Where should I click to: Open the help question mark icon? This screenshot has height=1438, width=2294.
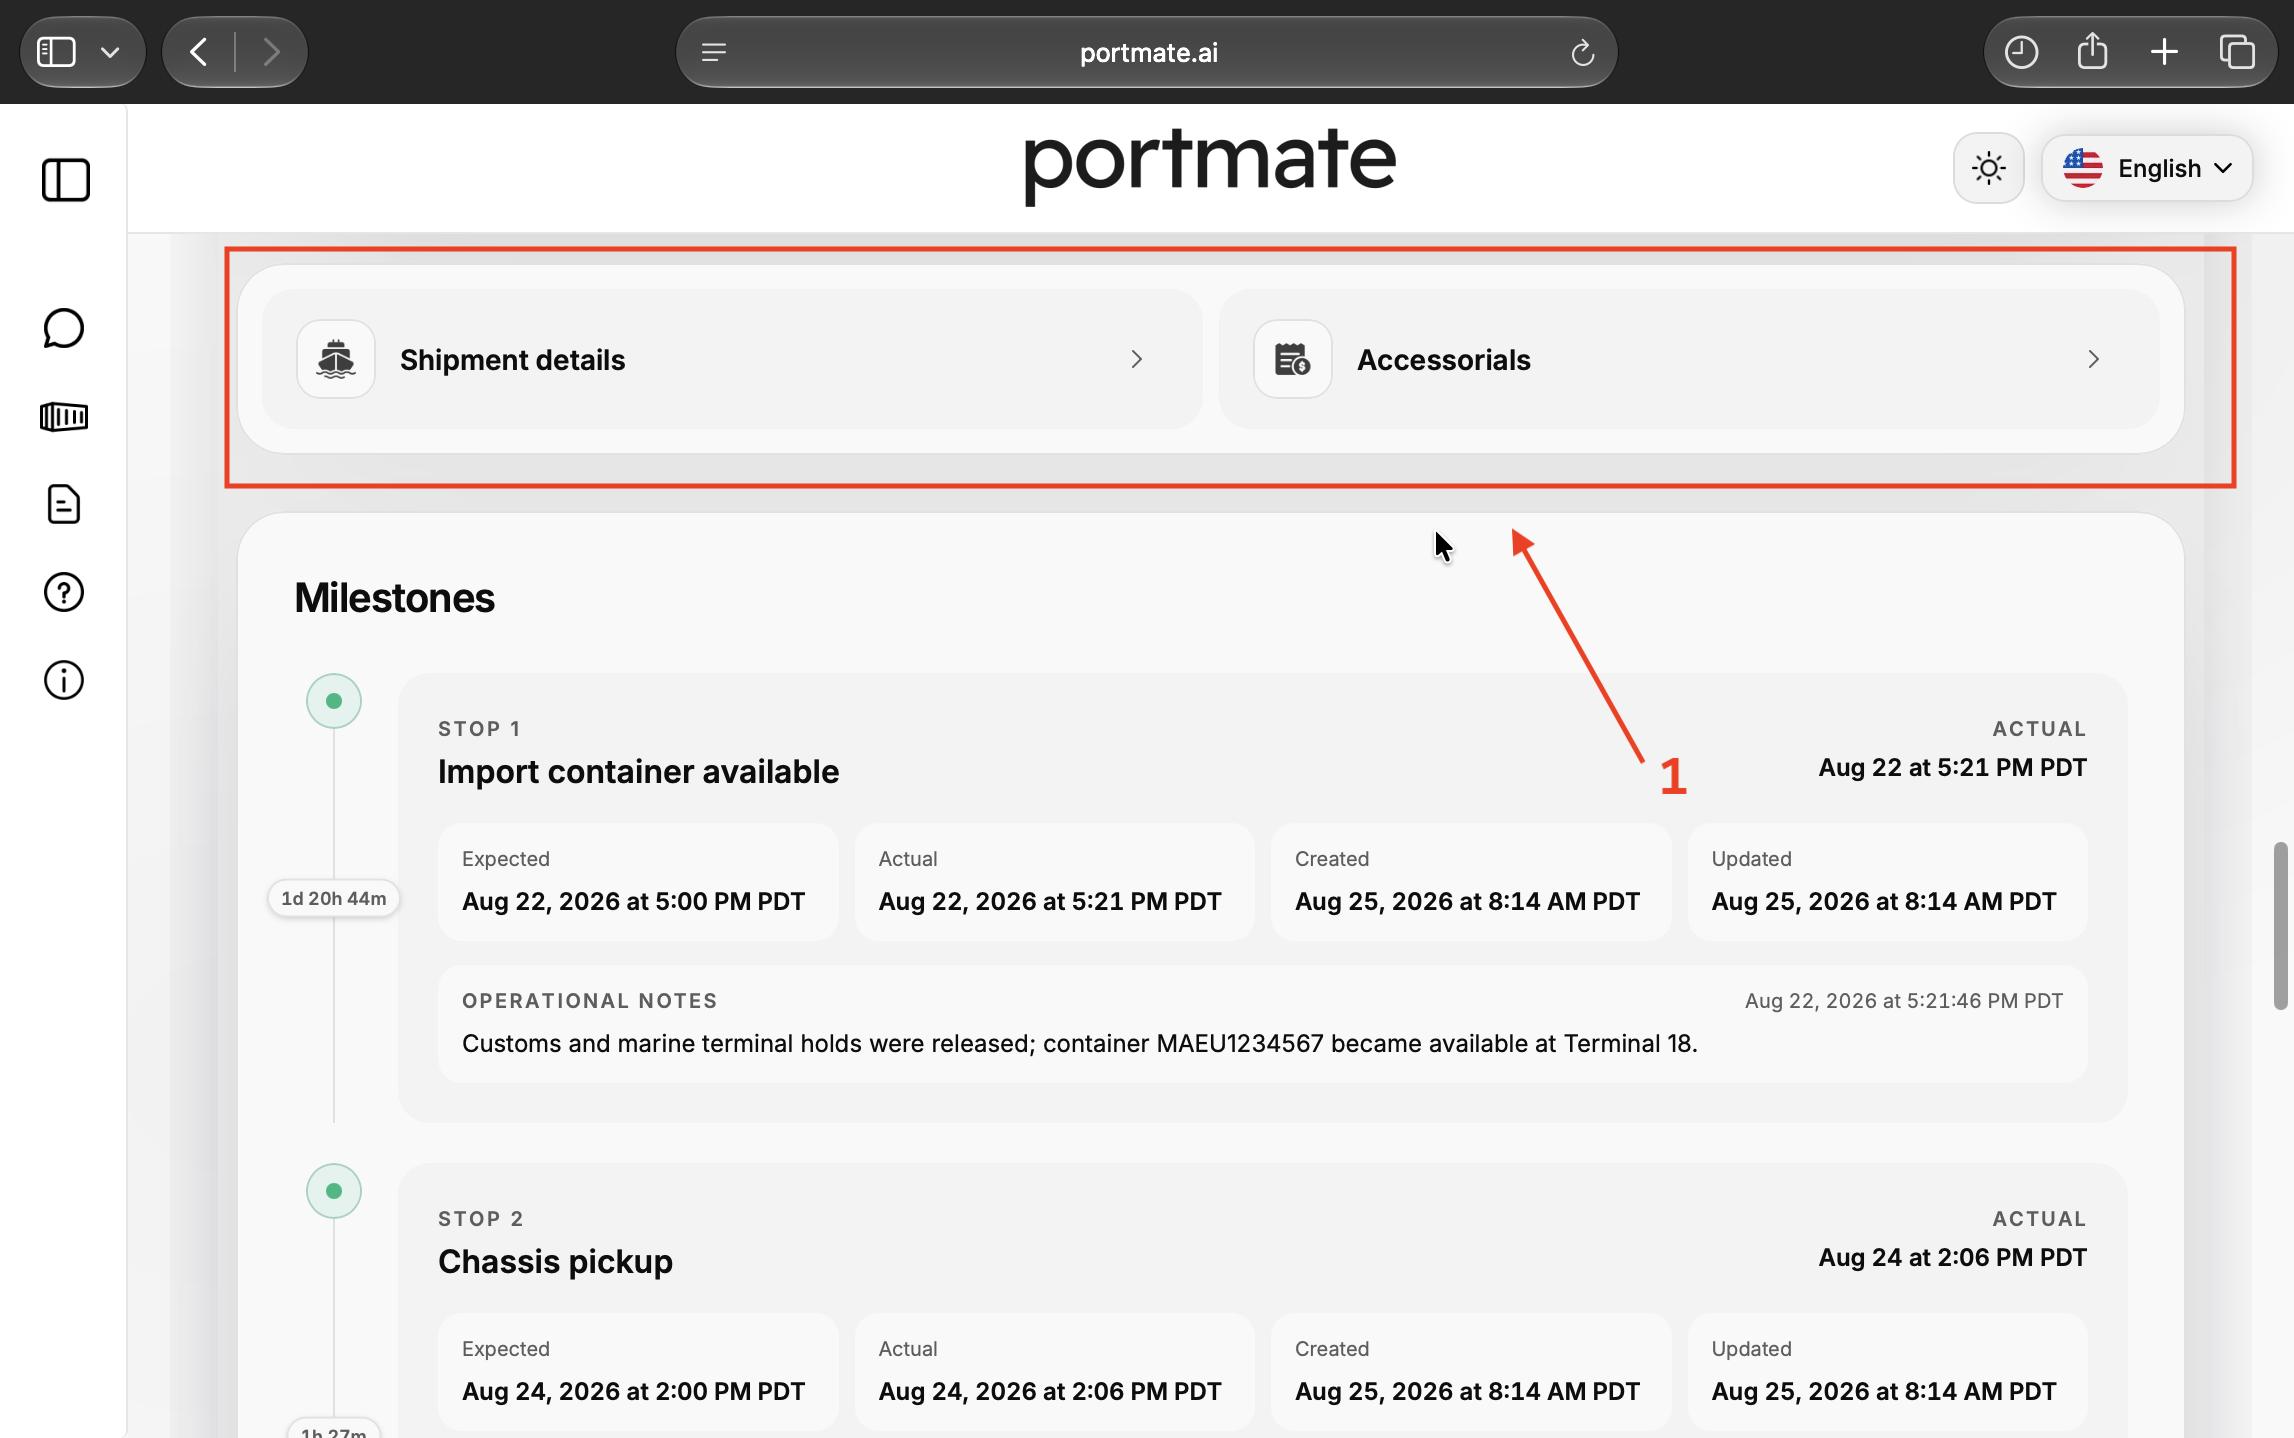[x=64, y=592]
